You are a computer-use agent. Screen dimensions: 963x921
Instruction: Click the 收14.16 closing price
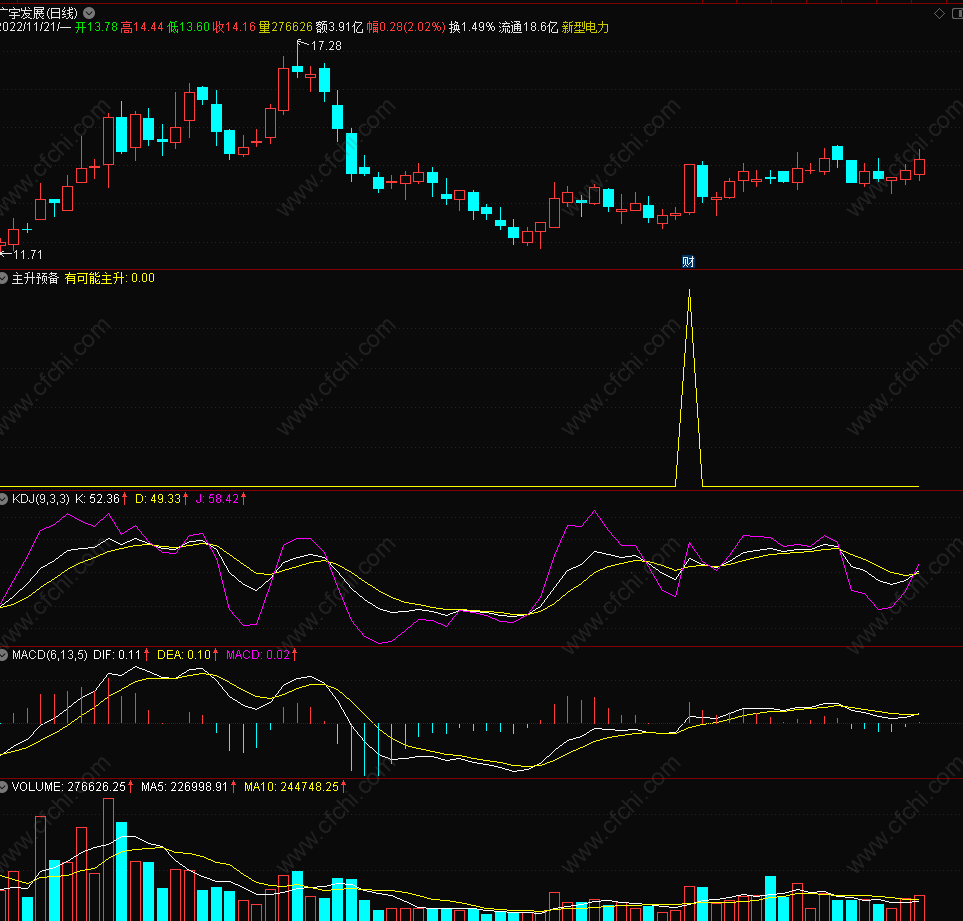tap(234, 27)
